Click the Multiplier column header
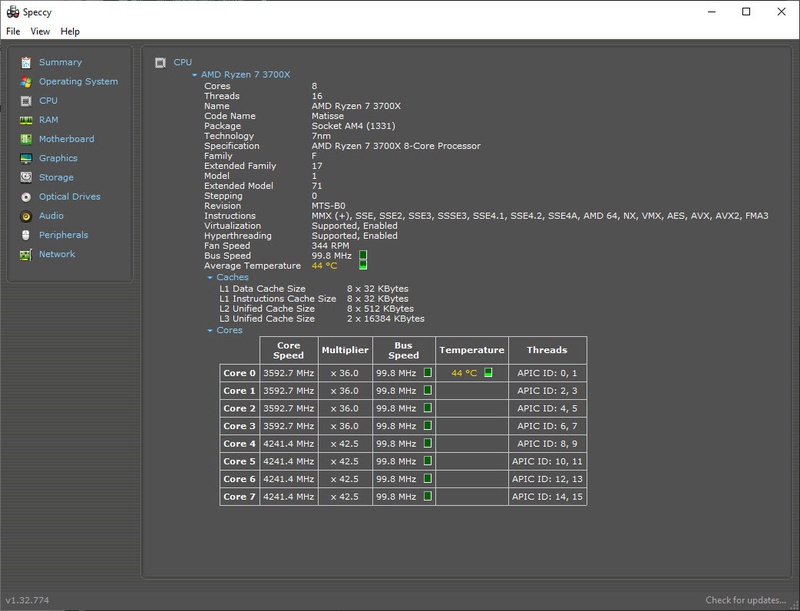Screen dimensions: 800x611 (345, 350)
